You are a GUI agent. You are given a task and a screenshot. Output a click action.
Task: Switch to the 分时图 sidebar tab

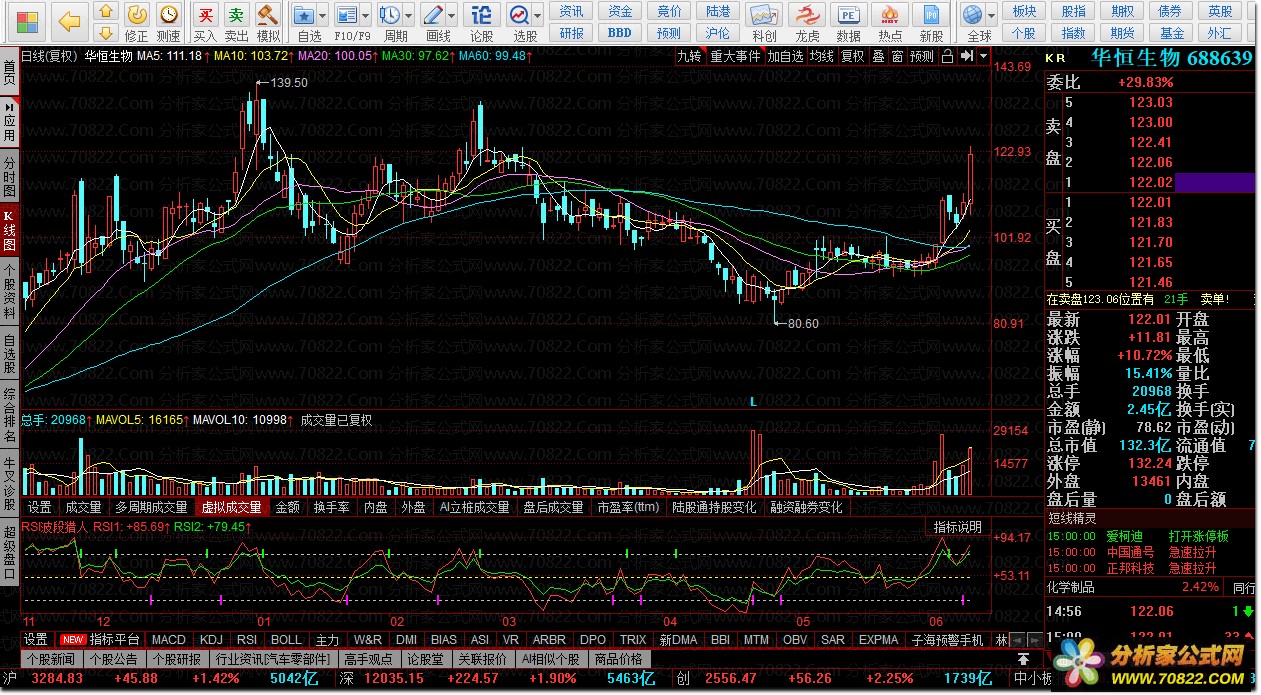click(x=9, y=176)
